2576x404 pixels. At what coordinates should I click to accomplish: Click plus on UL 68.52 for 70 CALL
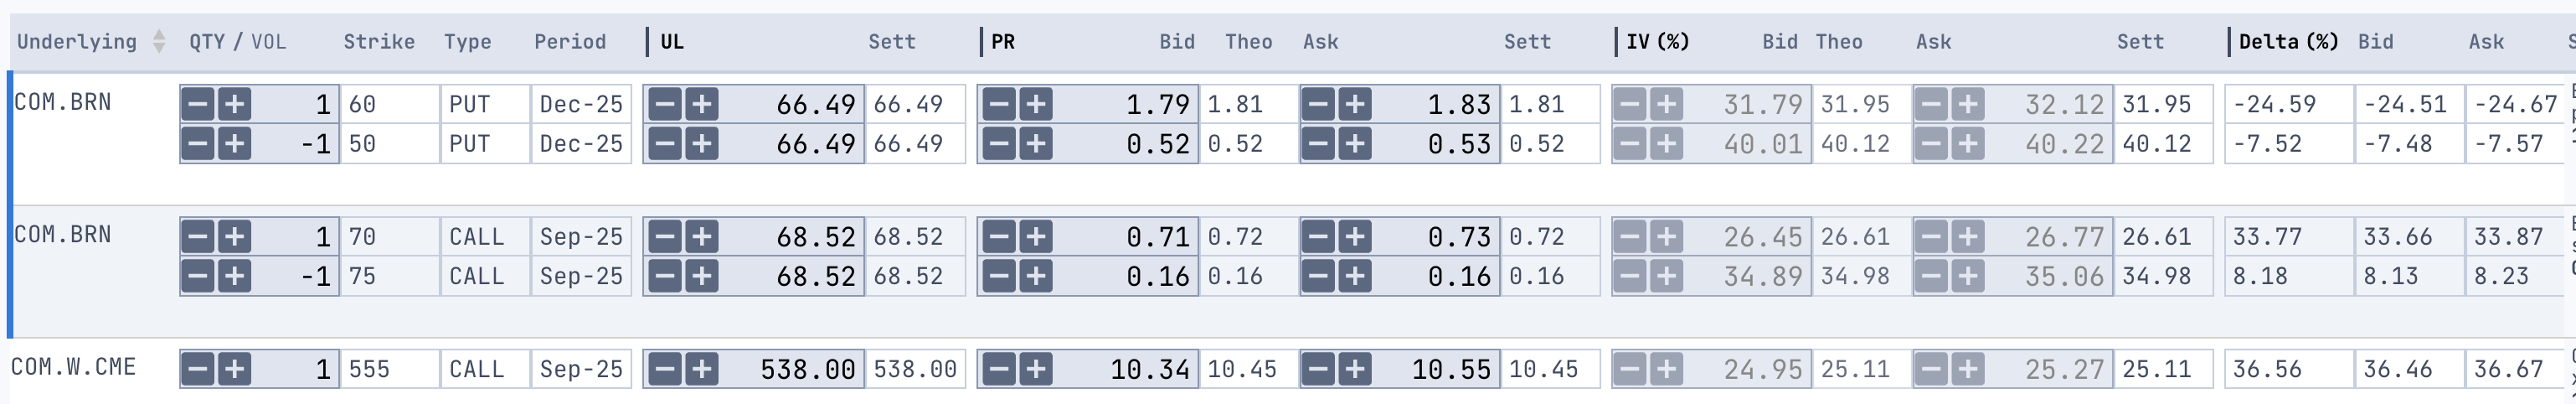(x=701, y=237)
